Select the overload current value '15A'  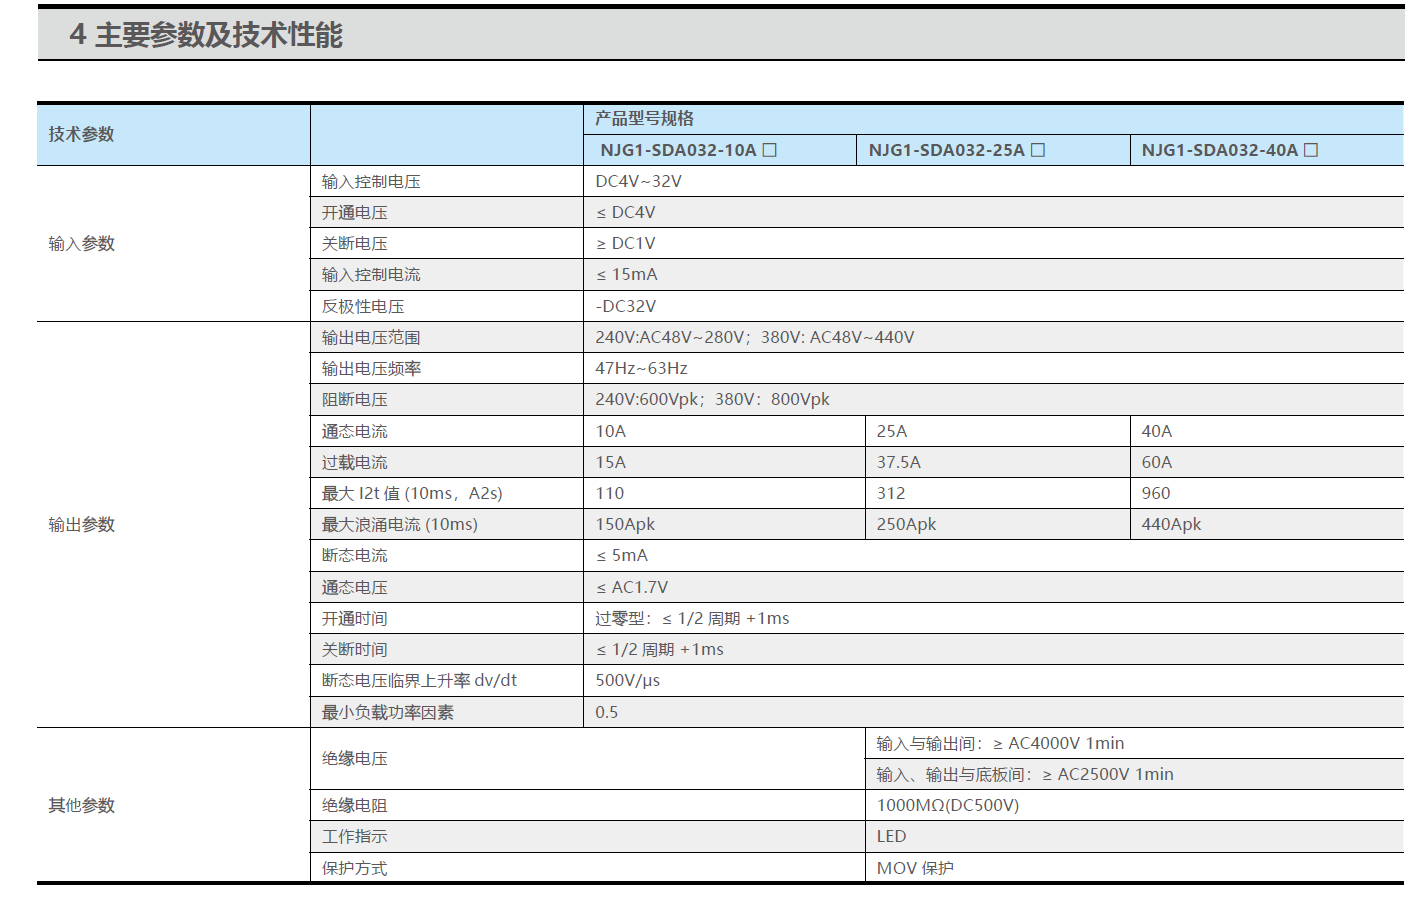610,462
